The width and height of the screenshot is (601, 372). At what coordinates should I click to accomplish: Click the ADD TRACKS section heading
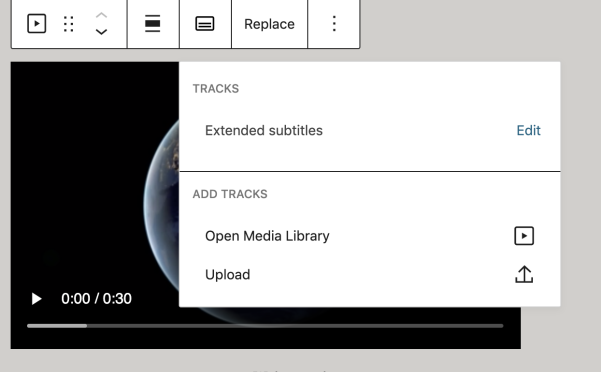(x=230, y=194)
